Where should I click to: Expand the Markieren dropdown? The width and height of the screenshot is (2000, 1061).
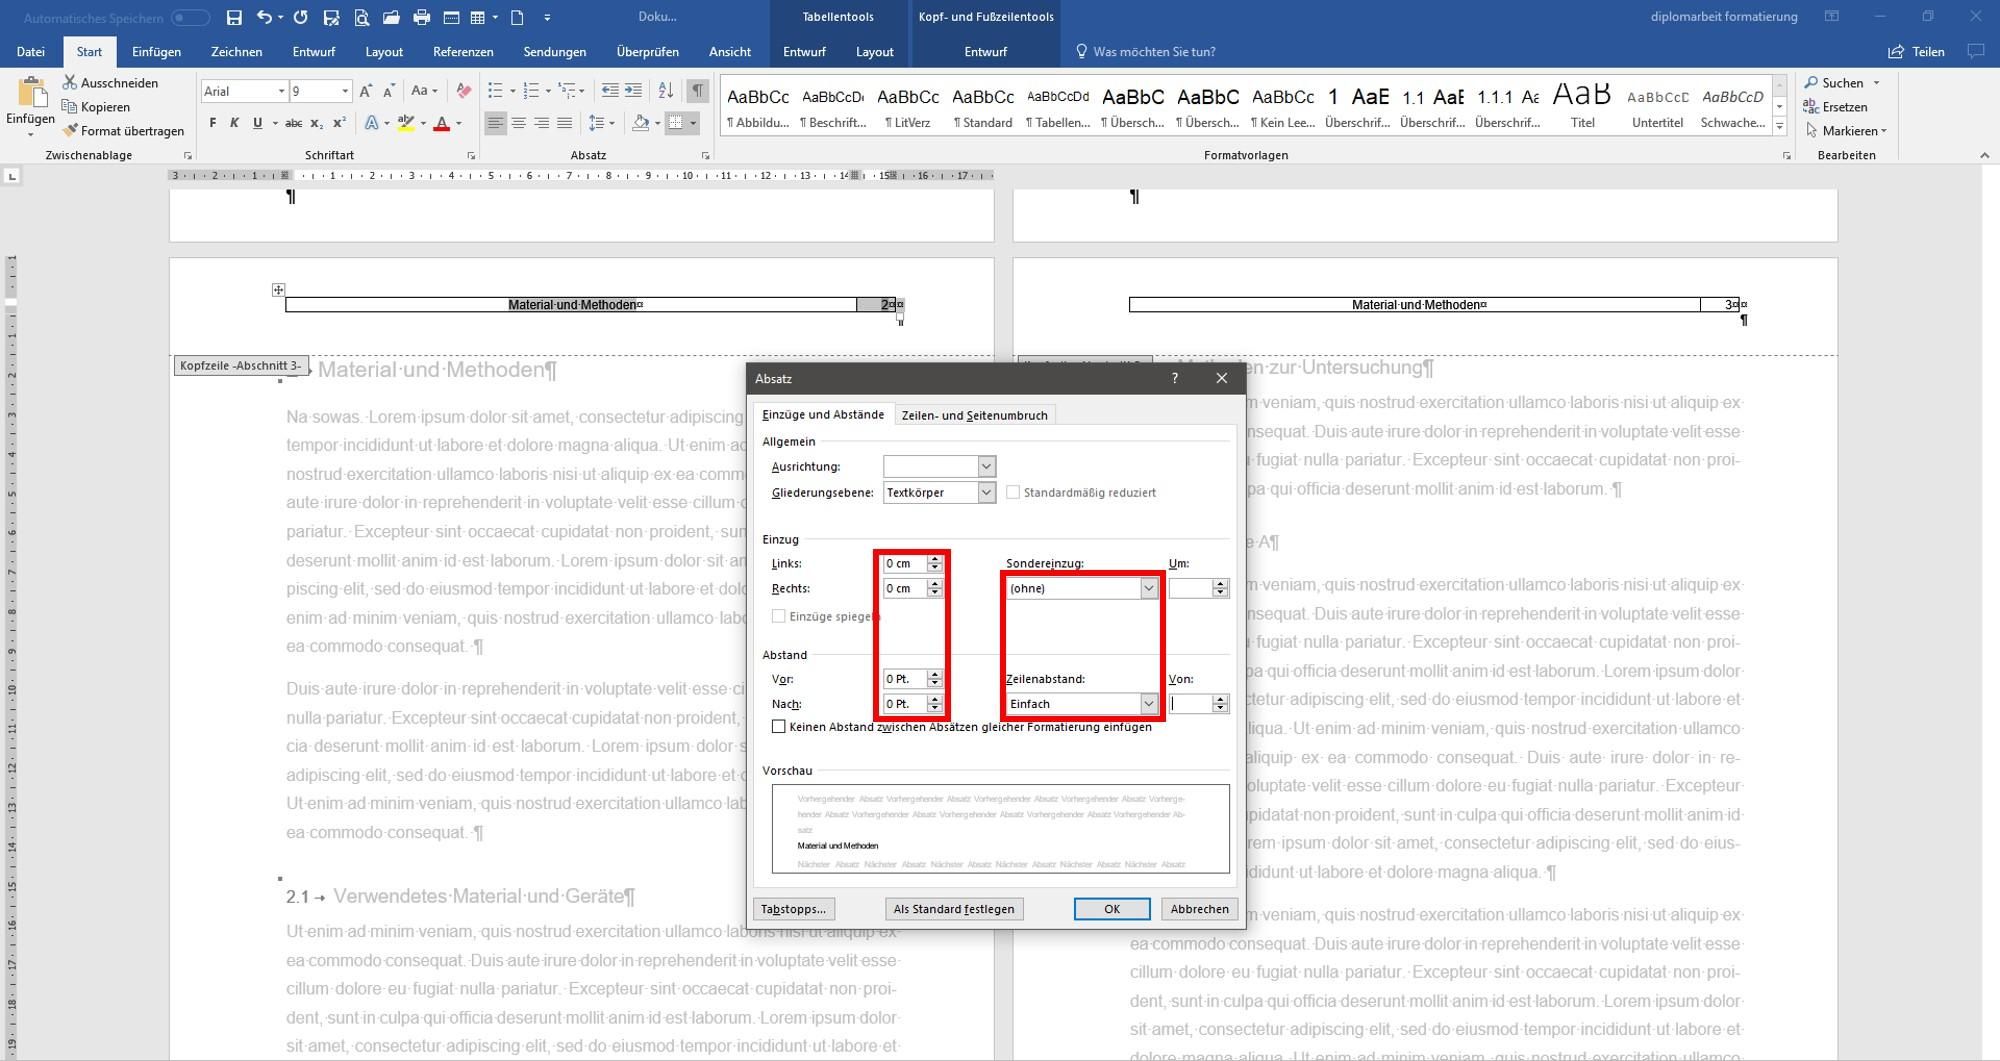coord(1884,131)
